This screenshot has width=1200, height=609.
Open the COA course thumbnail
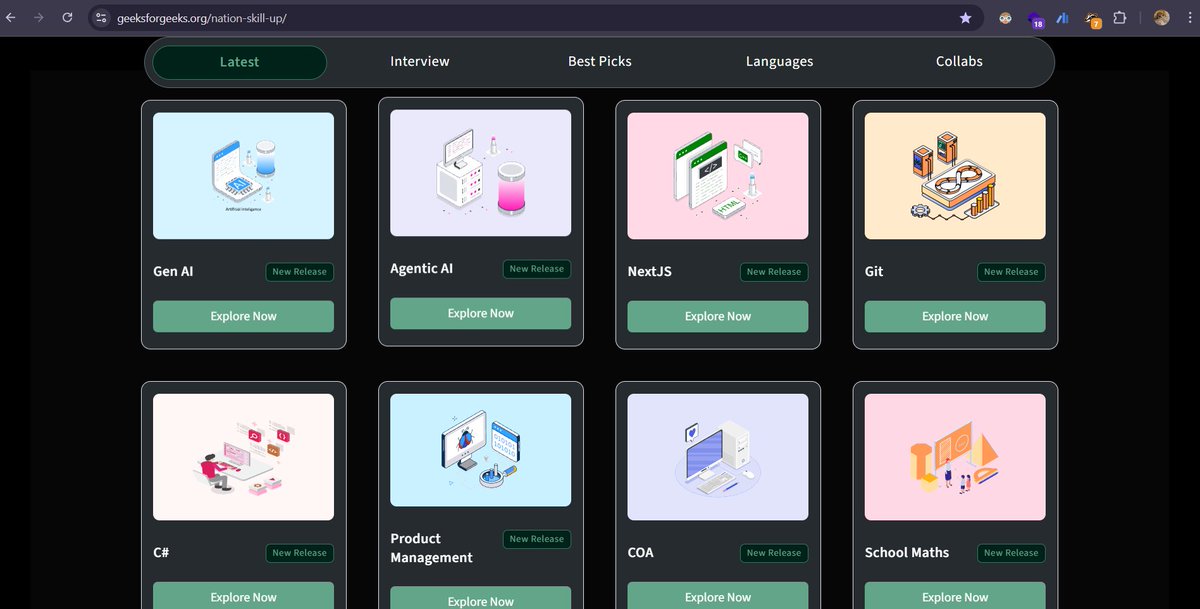point(717,457)
